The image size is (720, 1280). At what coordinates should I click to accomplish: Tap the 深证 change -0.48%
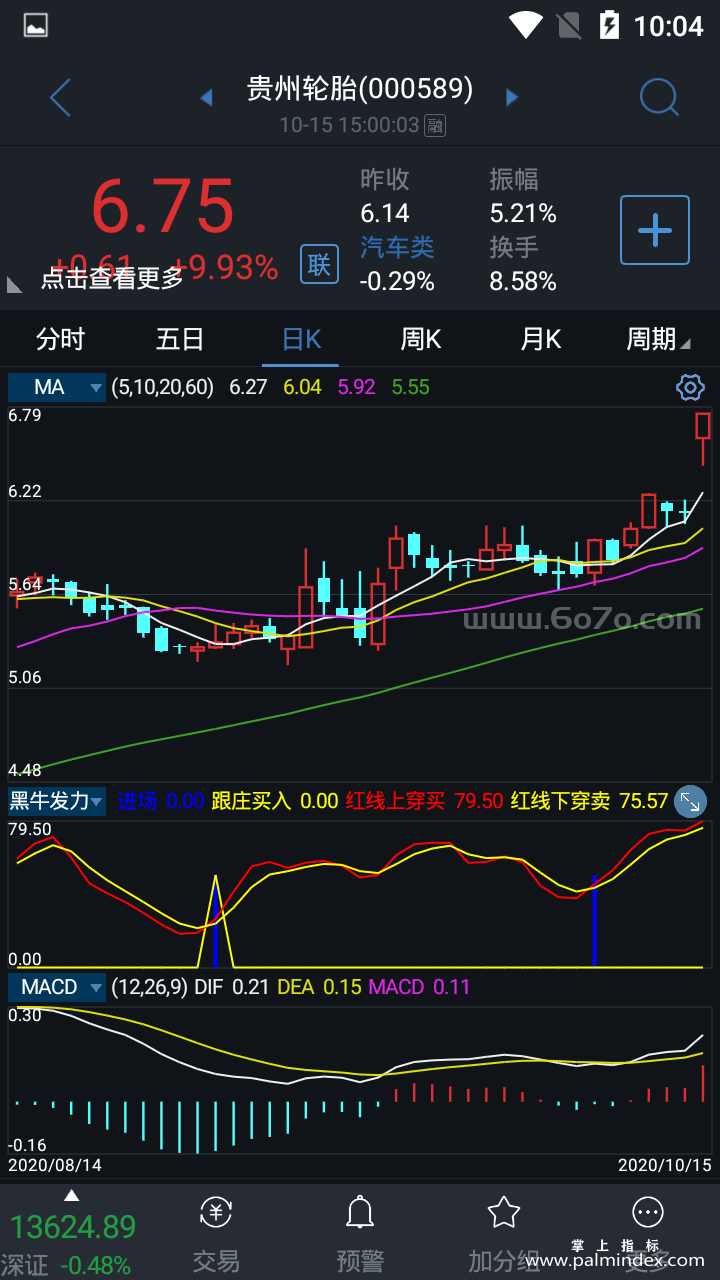point(95,1265)
